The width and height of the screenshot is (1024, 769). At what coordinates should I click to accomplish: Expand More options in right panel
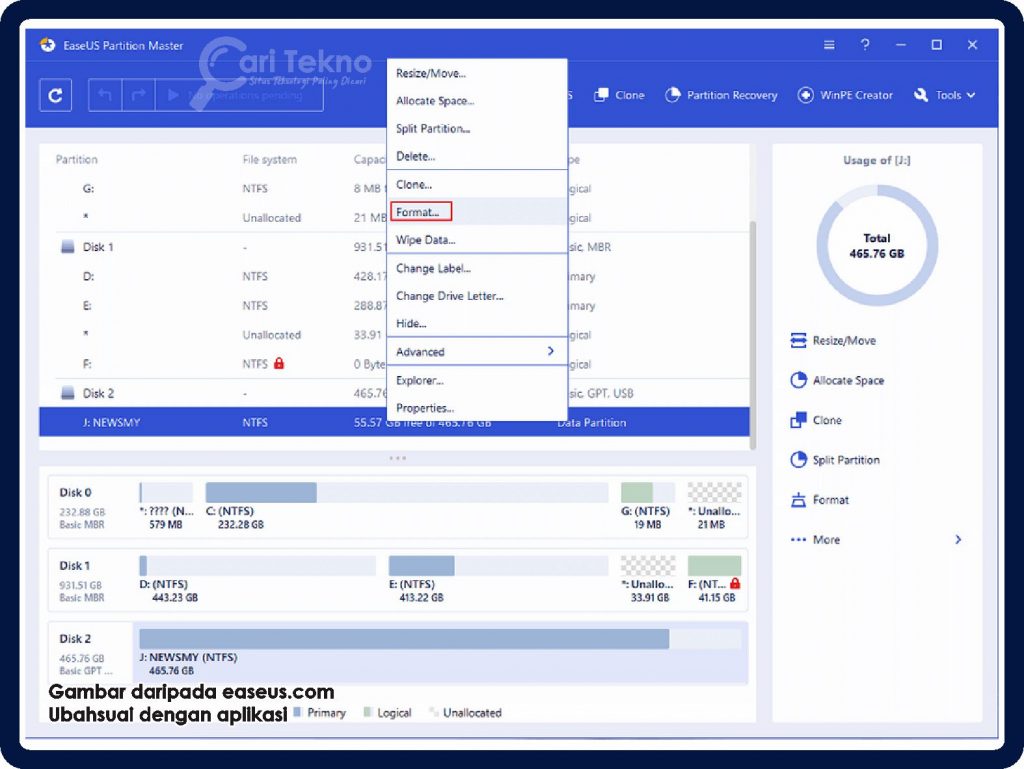tap(875, 540)
